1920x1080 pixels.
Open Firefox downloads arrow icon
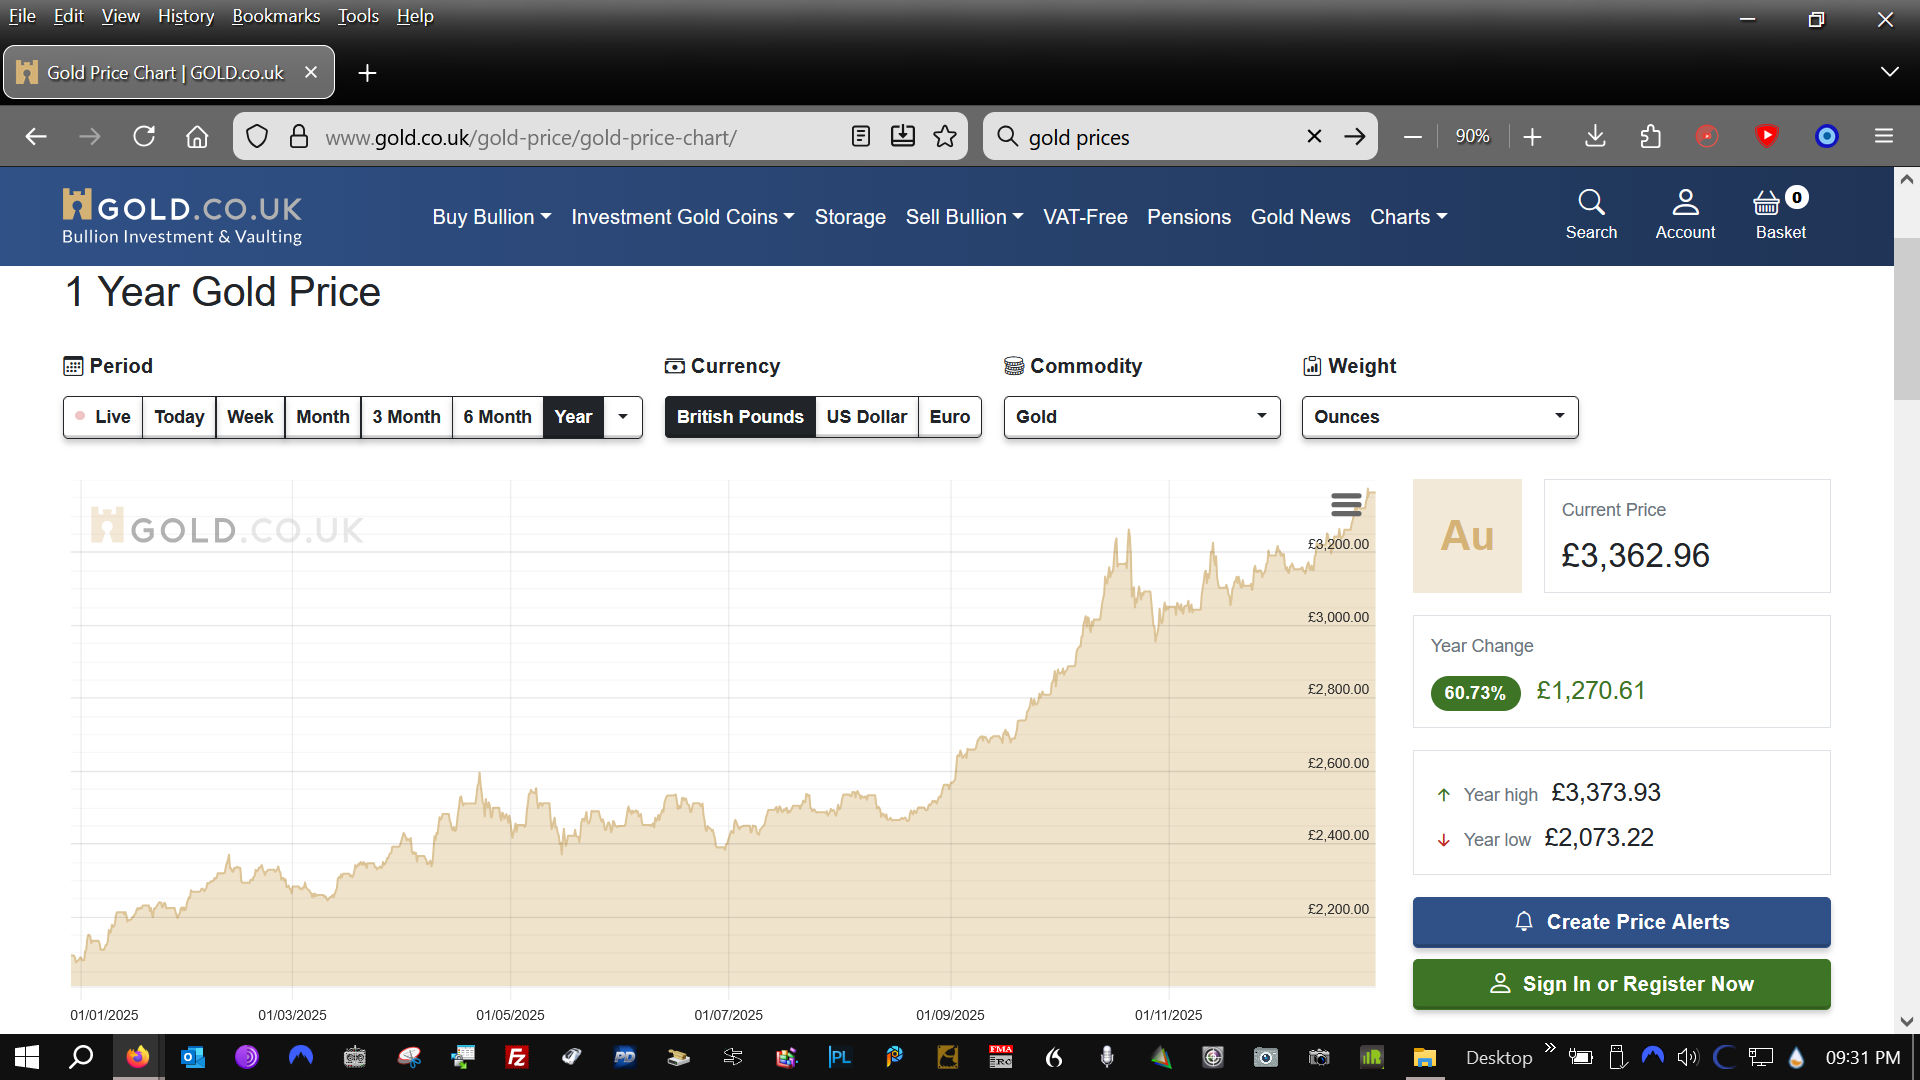point(1595,136)
